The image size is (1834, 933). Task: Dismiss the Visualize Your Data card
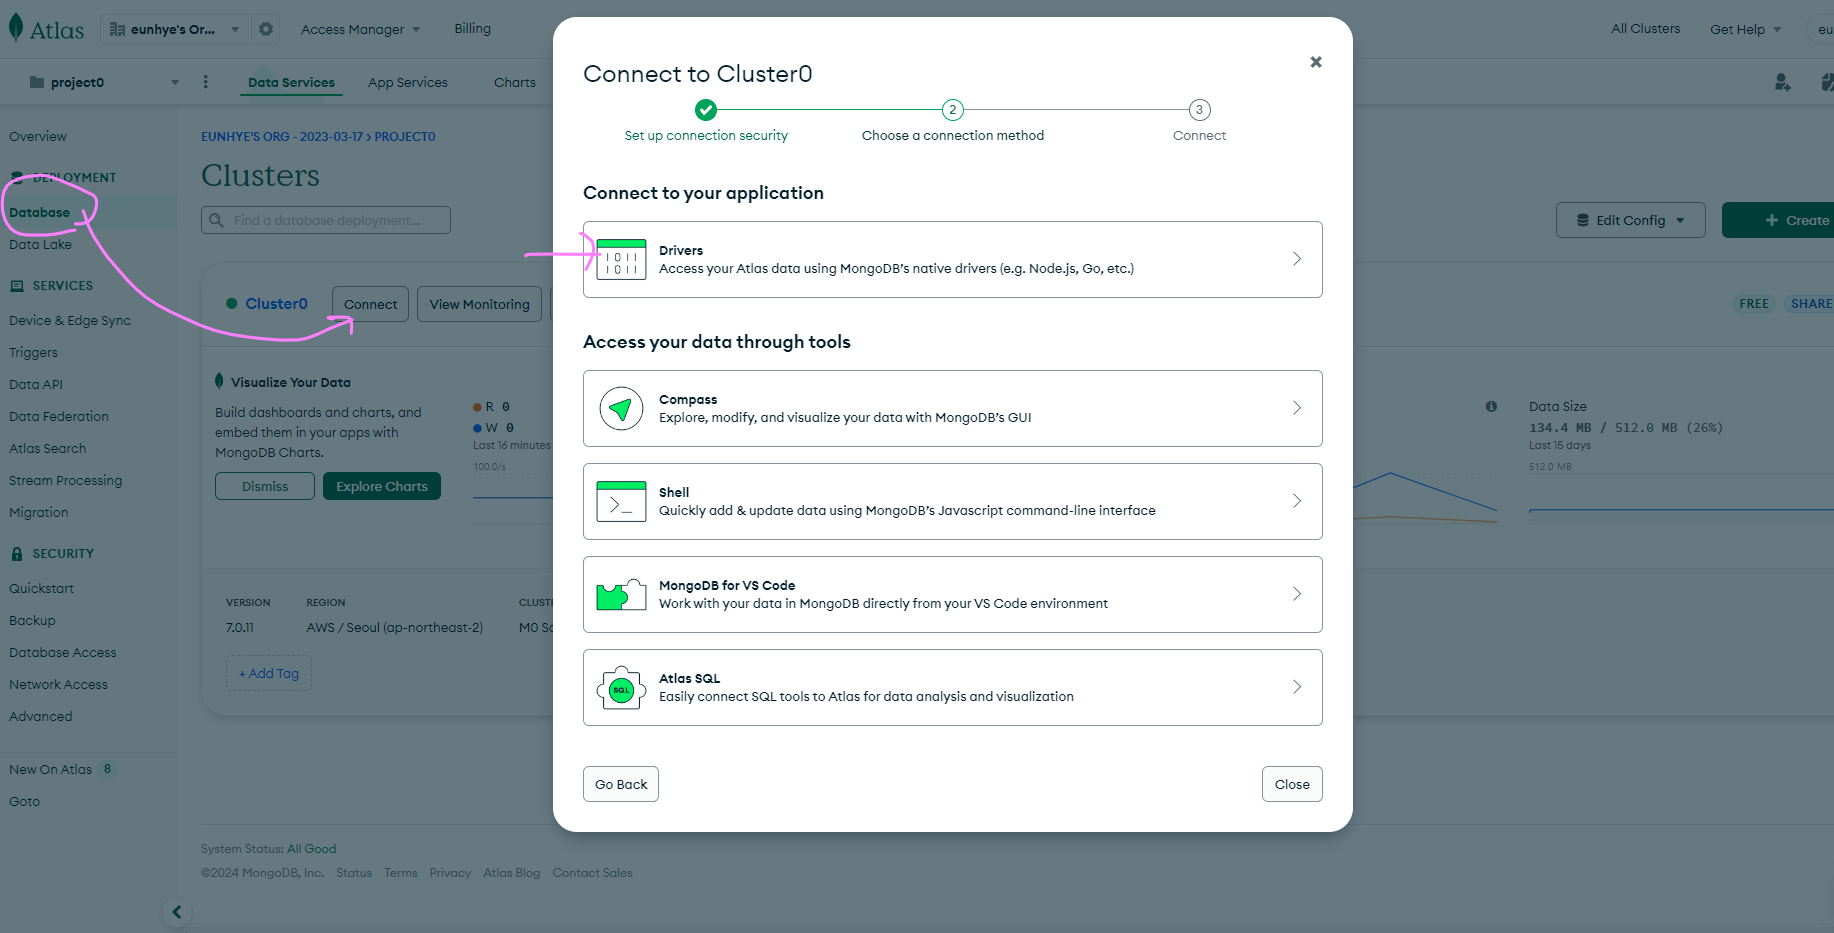265,486
